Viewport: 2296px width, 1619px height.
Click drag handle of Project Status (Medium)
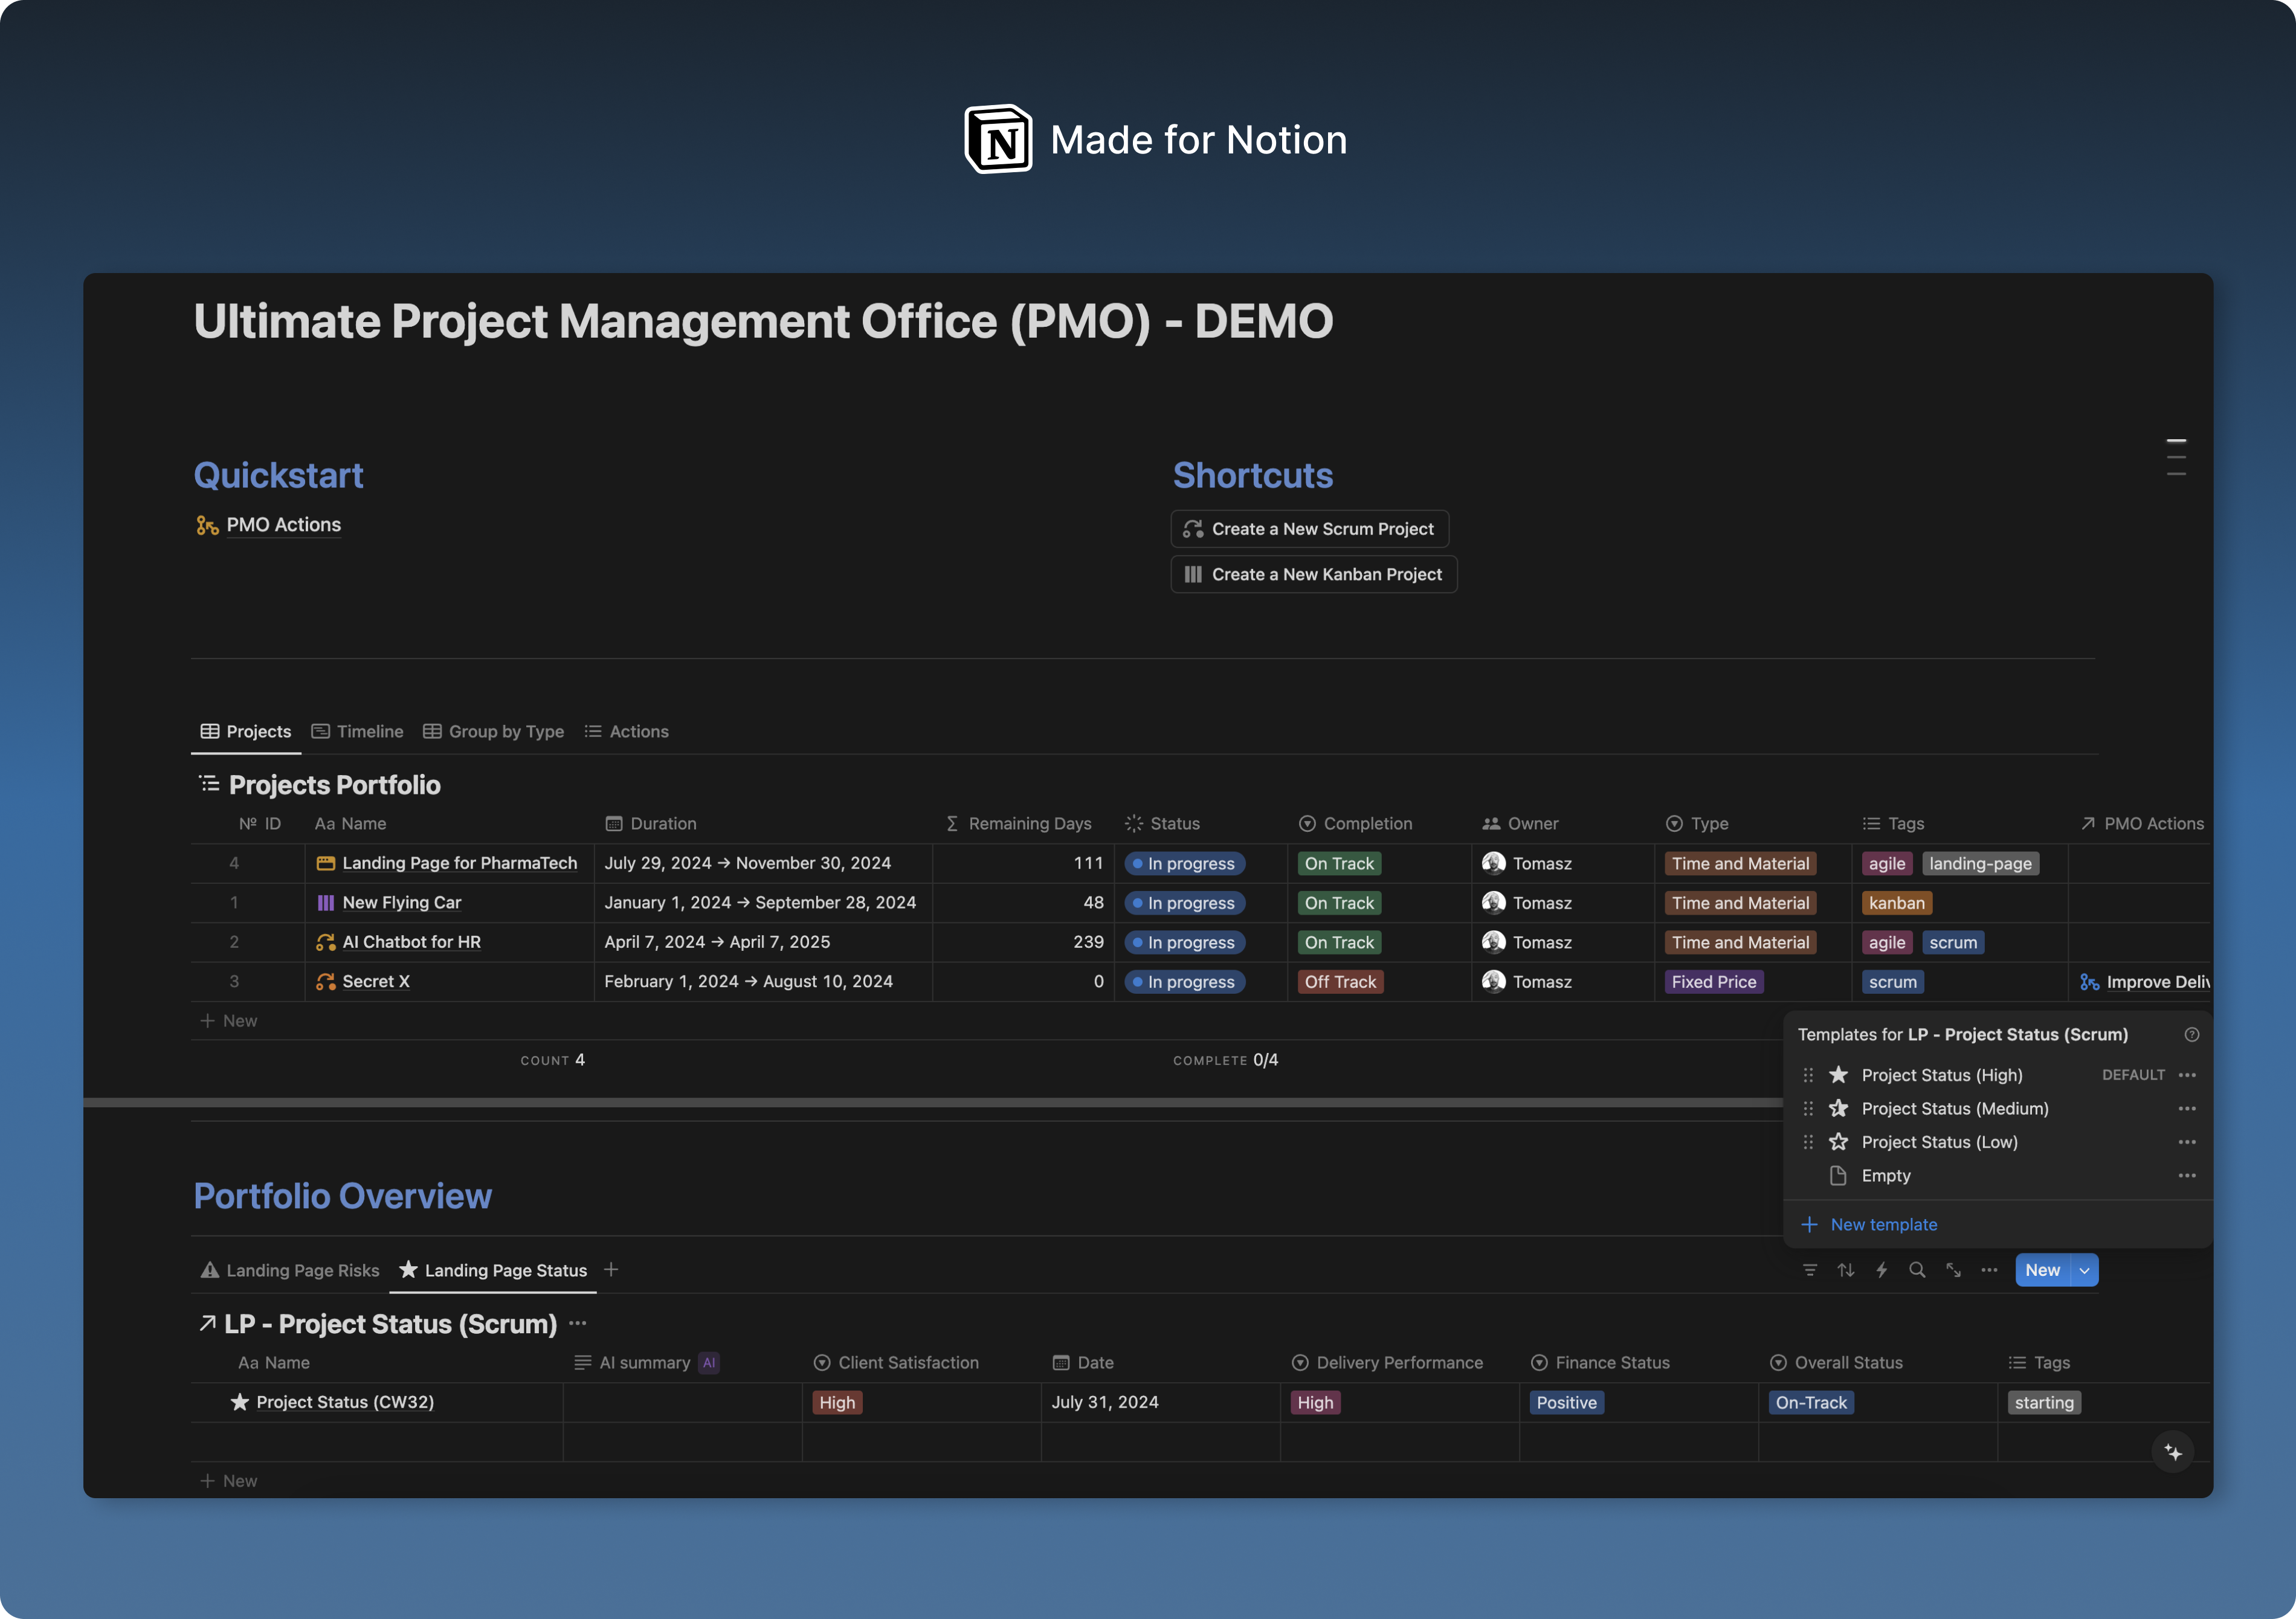(1808, 1109)
